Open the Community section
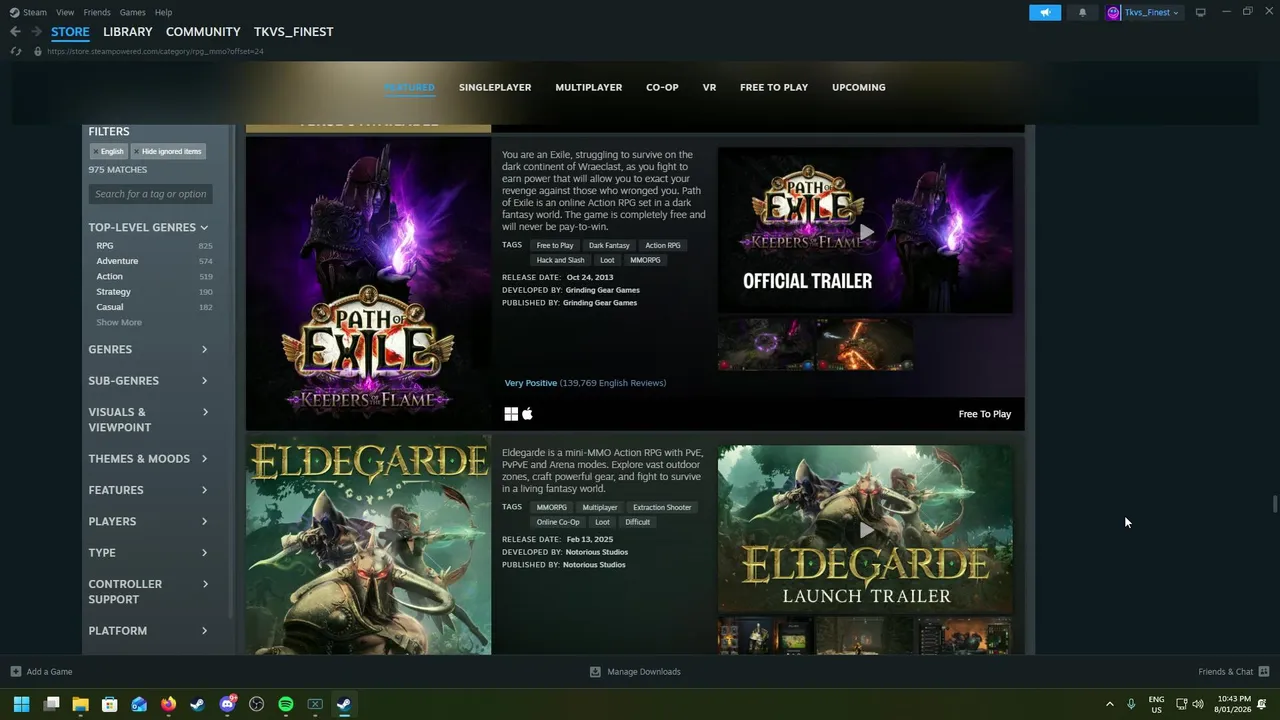Screen dimensions: 1280x720 [x=203, y=32]
